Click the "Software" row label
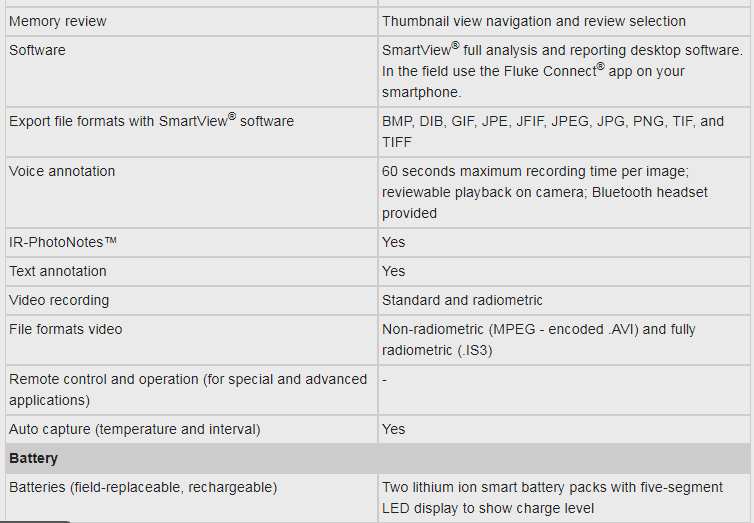 click(x=38, y=50)
